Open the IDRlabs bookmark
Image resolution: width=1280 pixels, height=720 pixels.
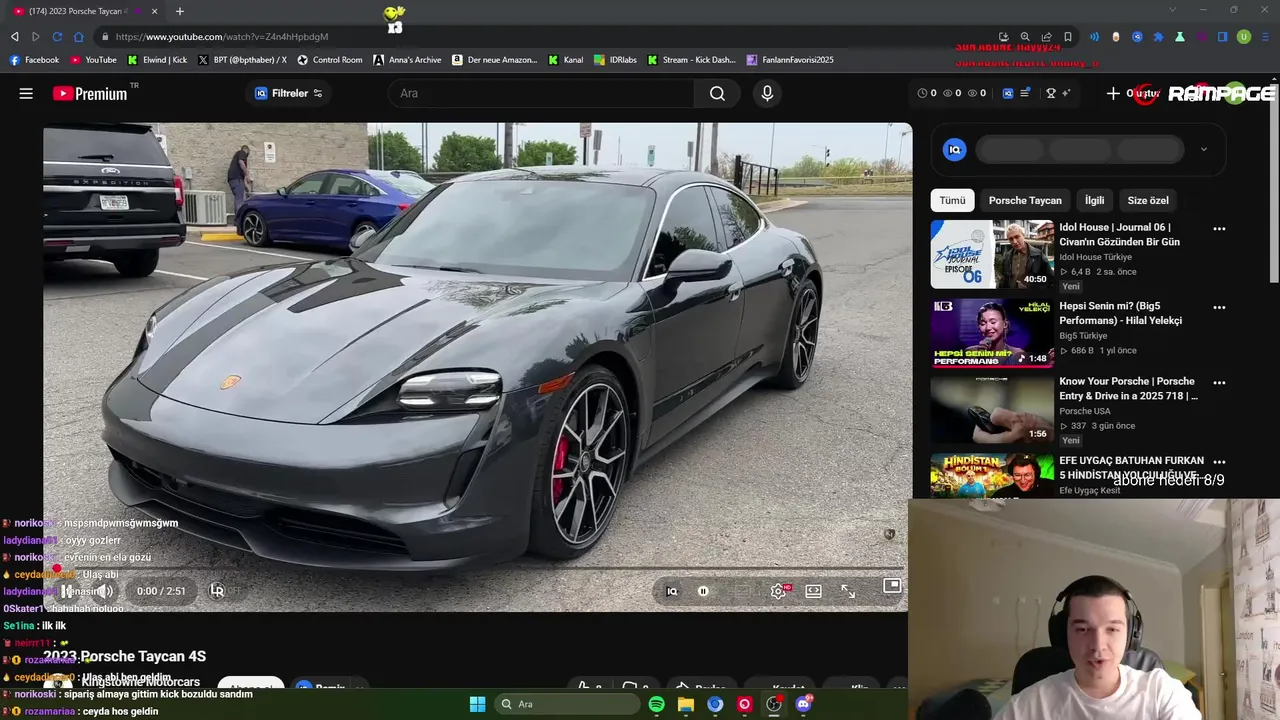point(616,60)
